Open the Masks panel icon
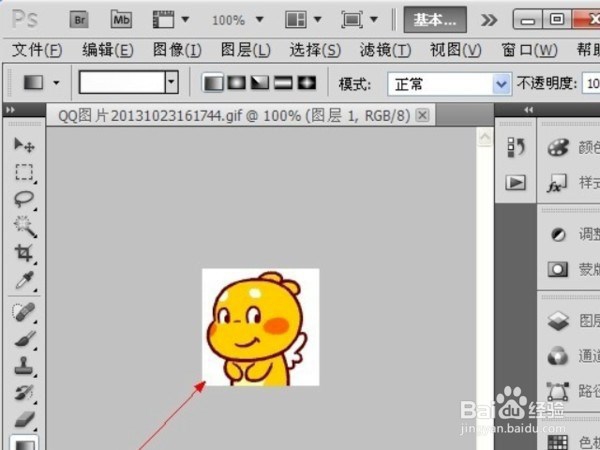Screen dimensions: 600x450 tap(558, 269)
